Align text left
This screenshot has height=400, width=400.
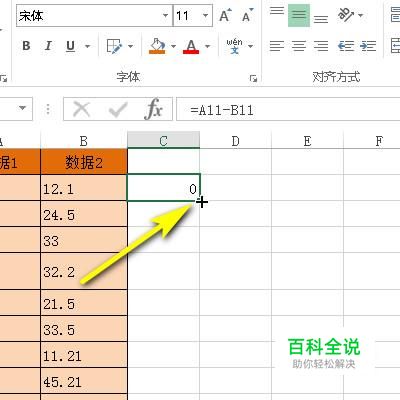click(277, 46)
